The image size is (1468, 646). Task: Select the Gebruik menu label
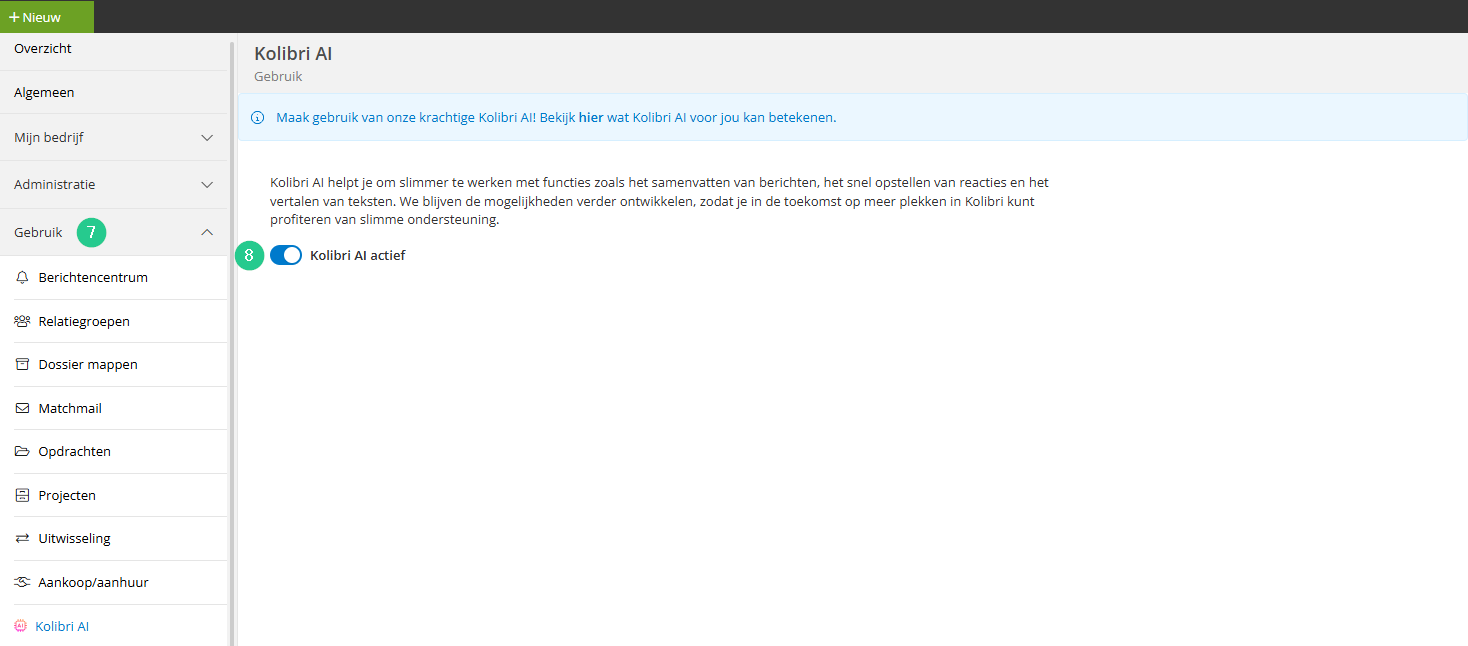38,232
